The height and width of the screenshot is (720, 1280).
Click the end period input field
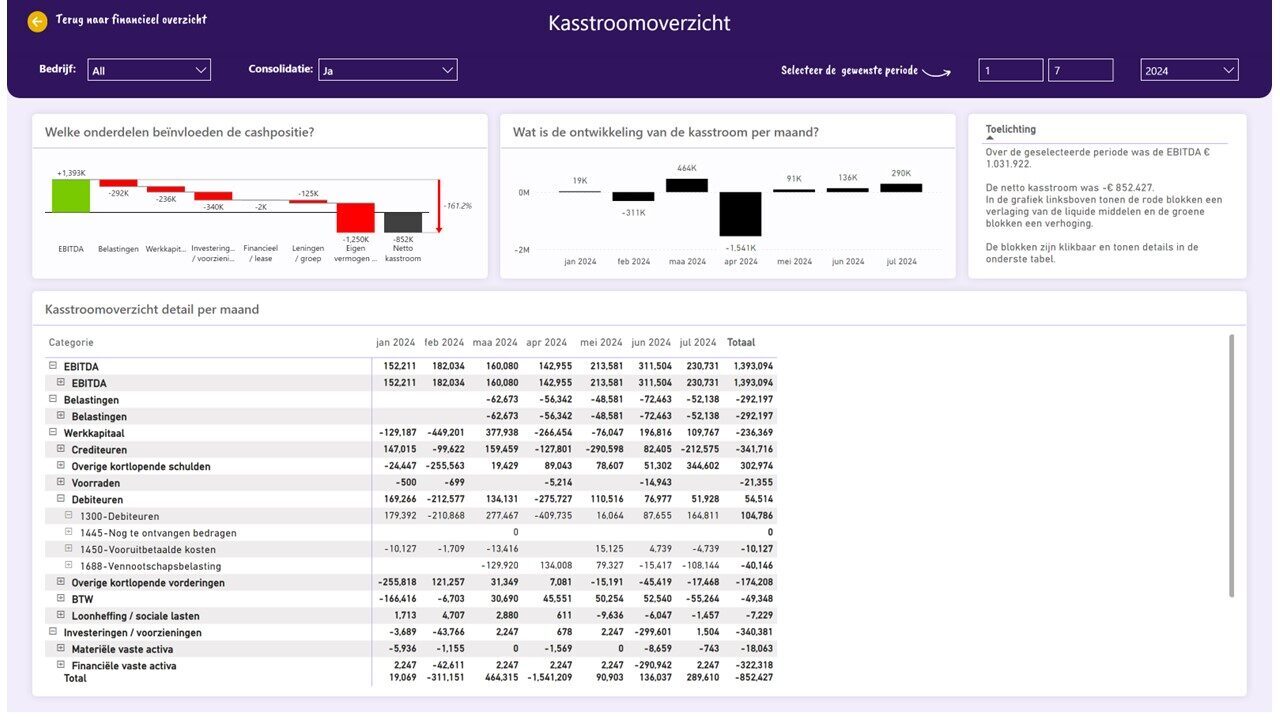(x=1081, y=70)
